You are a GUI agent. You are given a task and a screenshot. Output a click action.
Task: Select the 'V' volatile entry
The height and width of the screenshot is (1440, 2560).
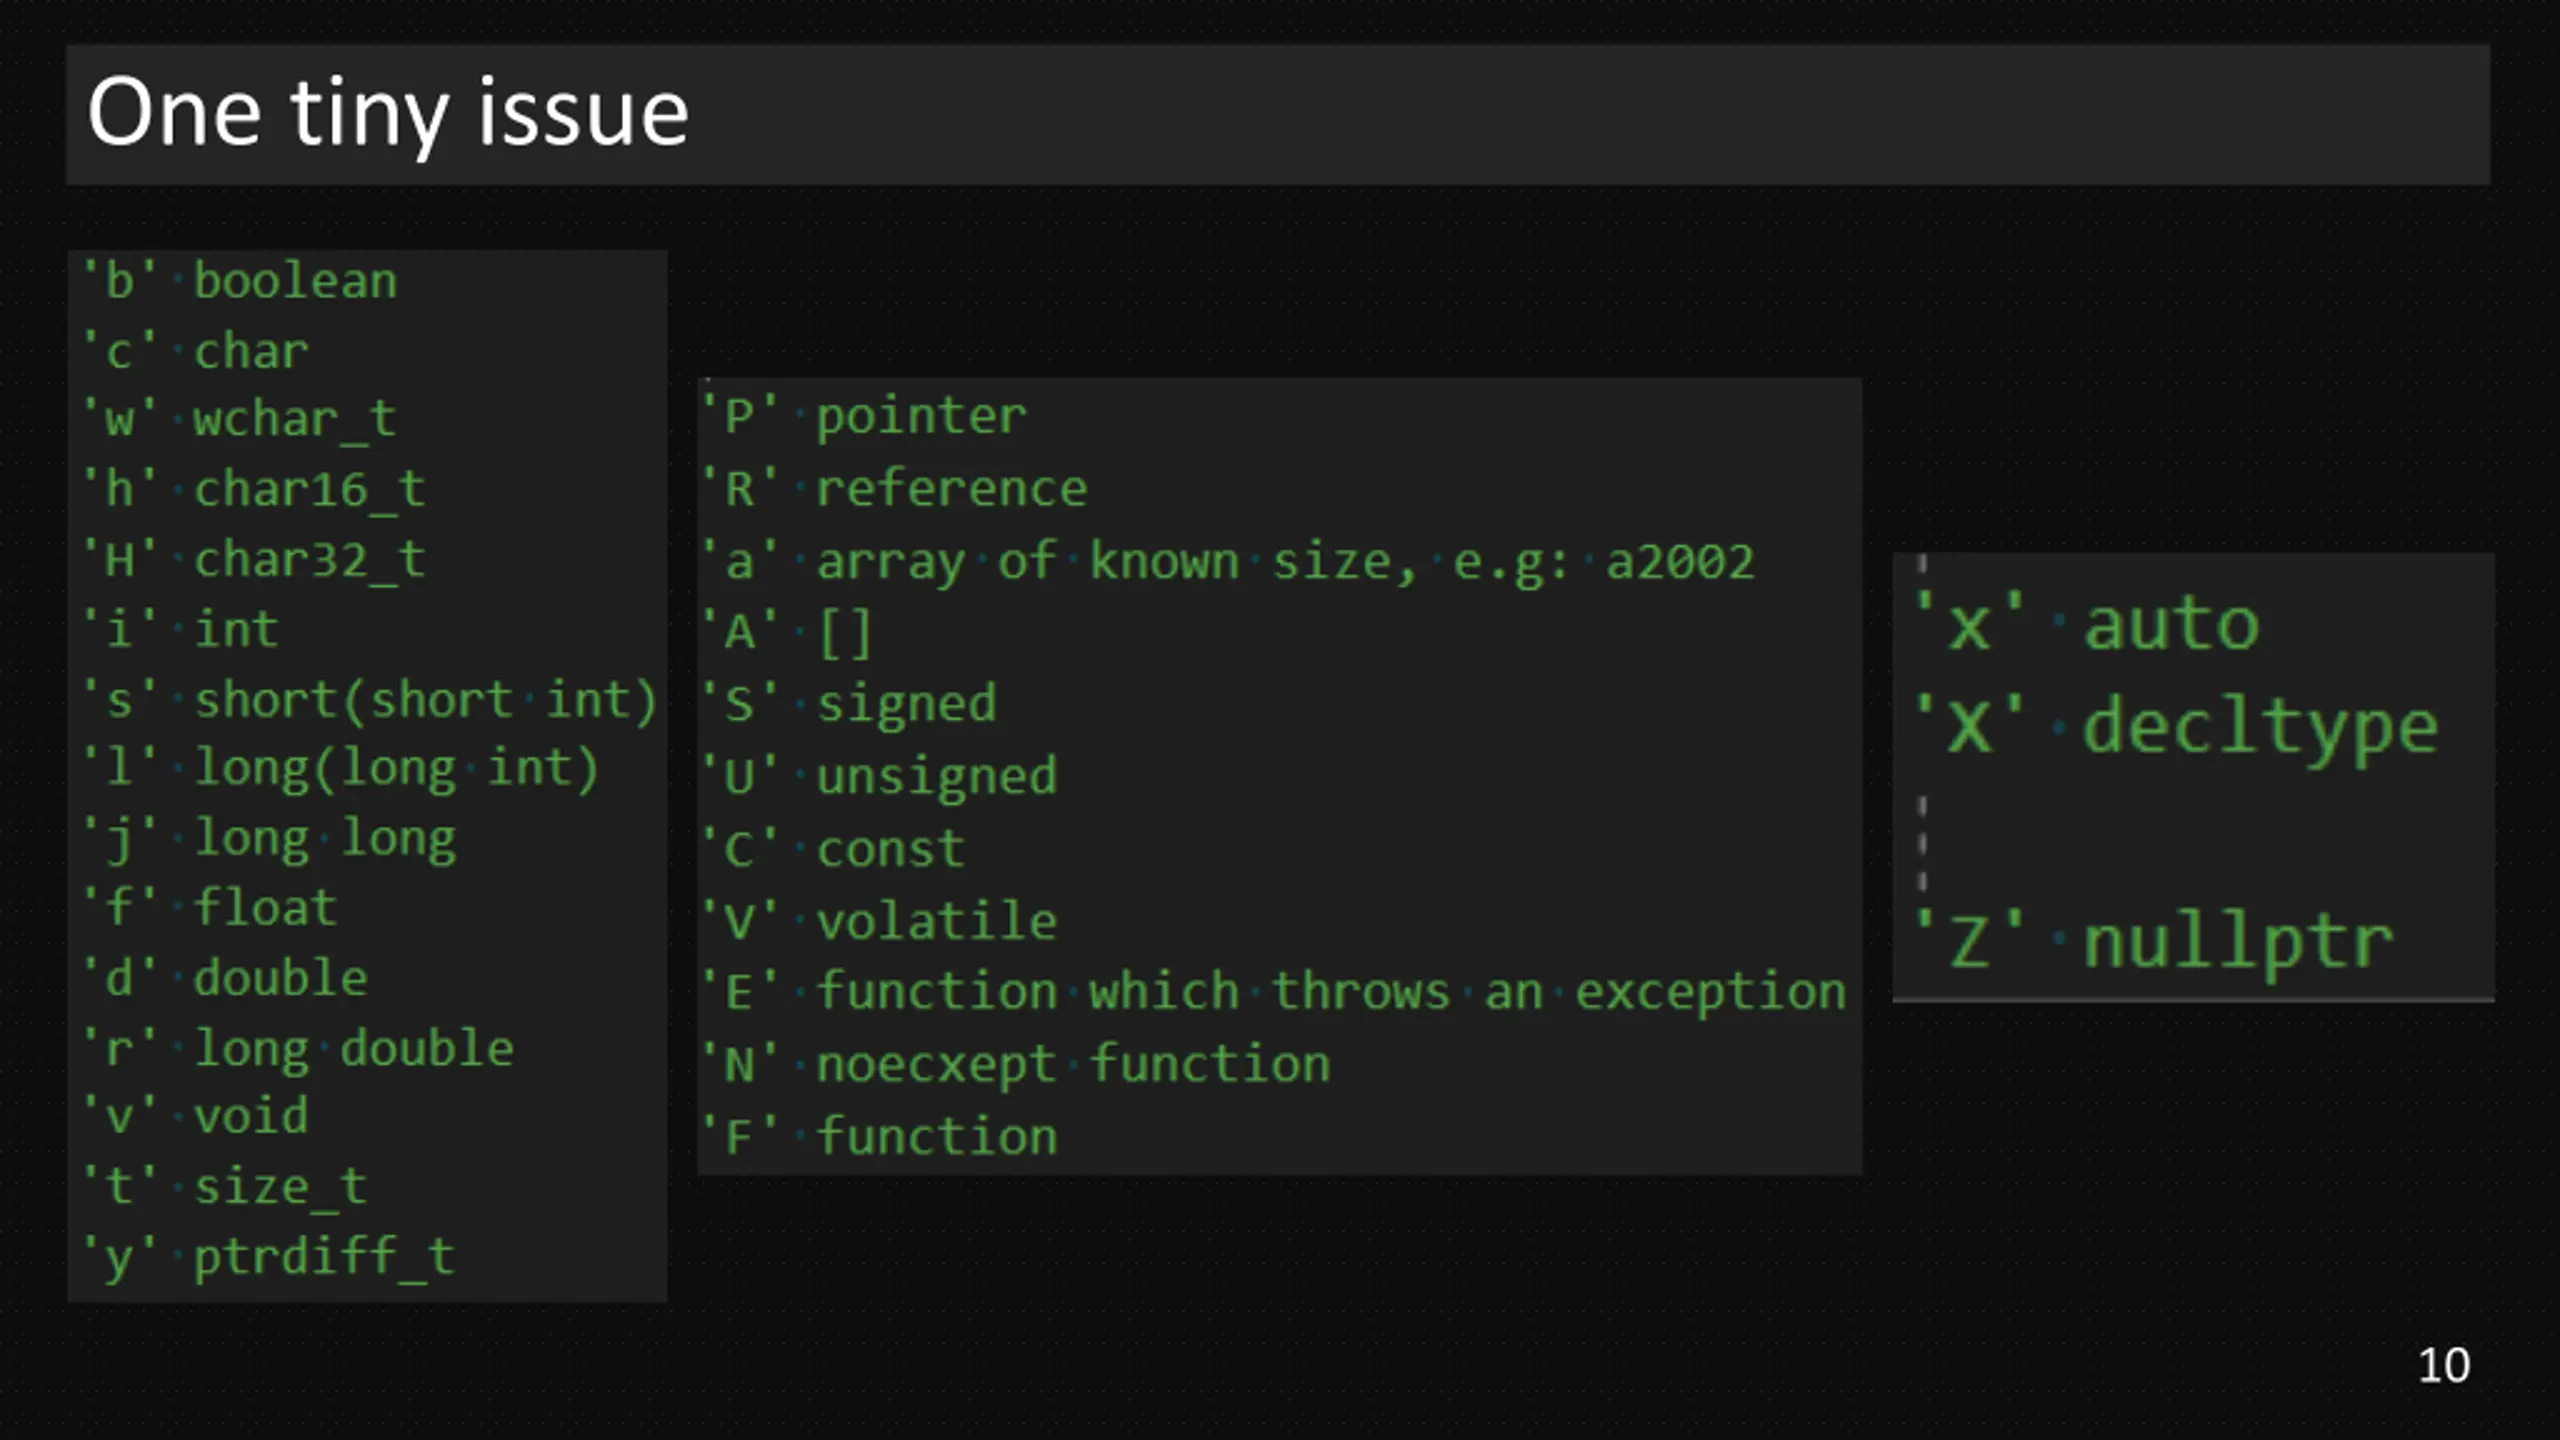point(879,921)
